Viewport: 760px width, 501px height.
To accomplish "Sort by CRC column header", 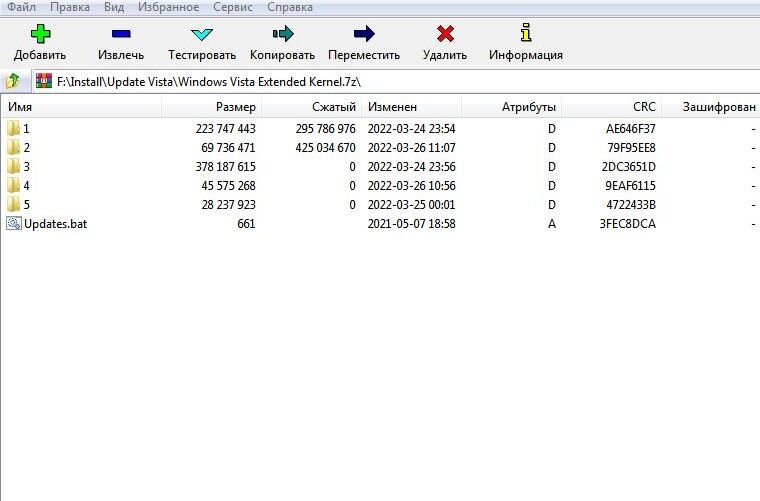I will 611,107.
